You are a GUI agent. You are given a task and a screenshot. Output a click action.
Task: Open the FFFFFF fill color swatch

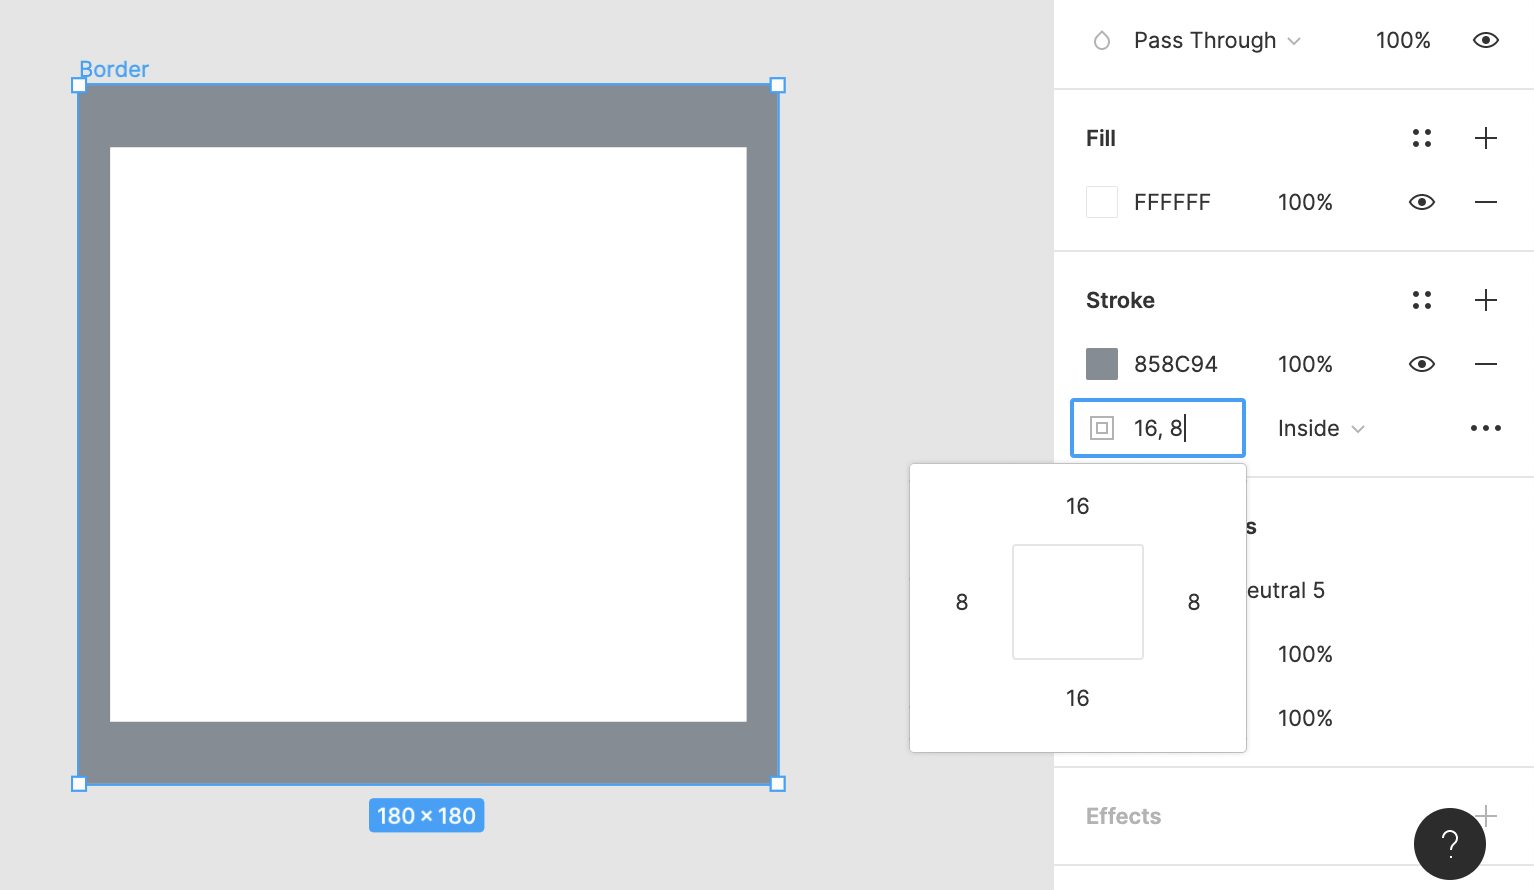point(1101,202)
